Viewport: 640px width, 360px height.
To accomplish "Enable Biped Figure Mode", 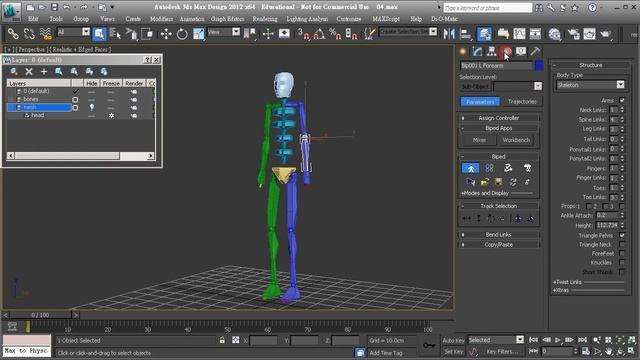I will 470,168.
